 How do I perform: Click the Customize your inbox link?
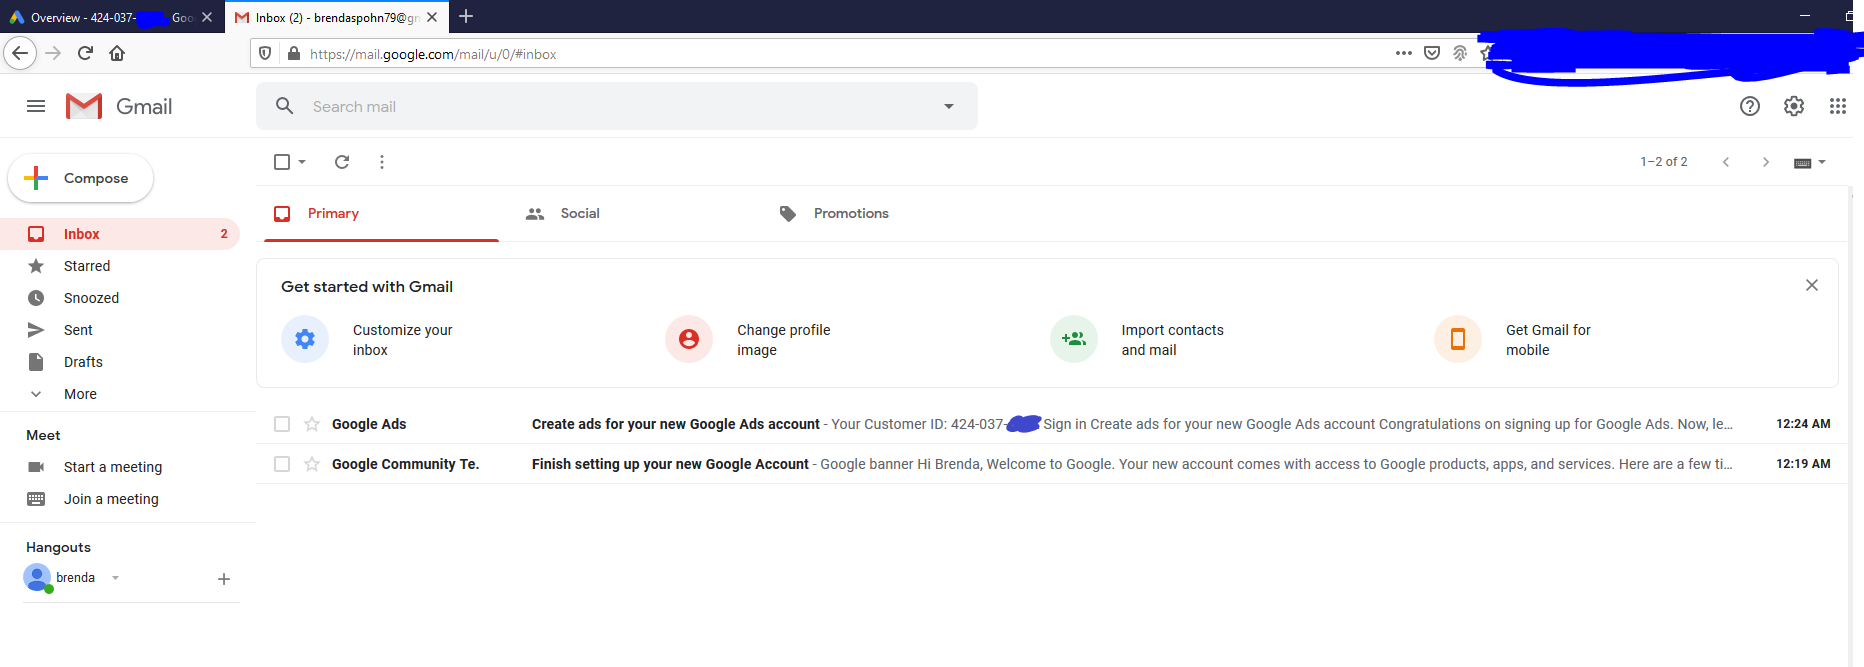point(403,340)
